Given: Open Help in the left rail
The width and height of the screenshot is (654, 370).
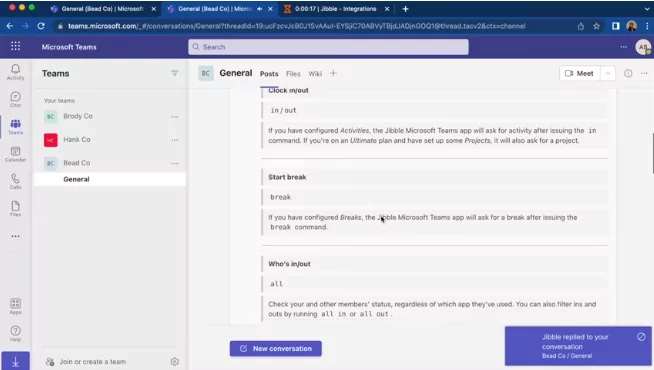Looking at the screenshot, I should 15,334.
